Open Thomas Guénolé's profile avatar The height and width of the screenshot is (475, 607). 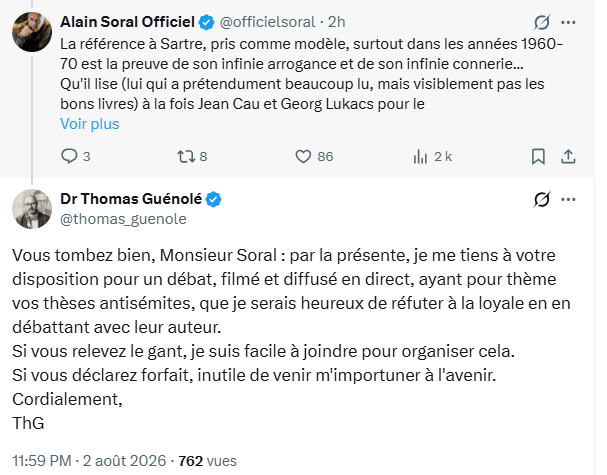(x=32, y=209)
